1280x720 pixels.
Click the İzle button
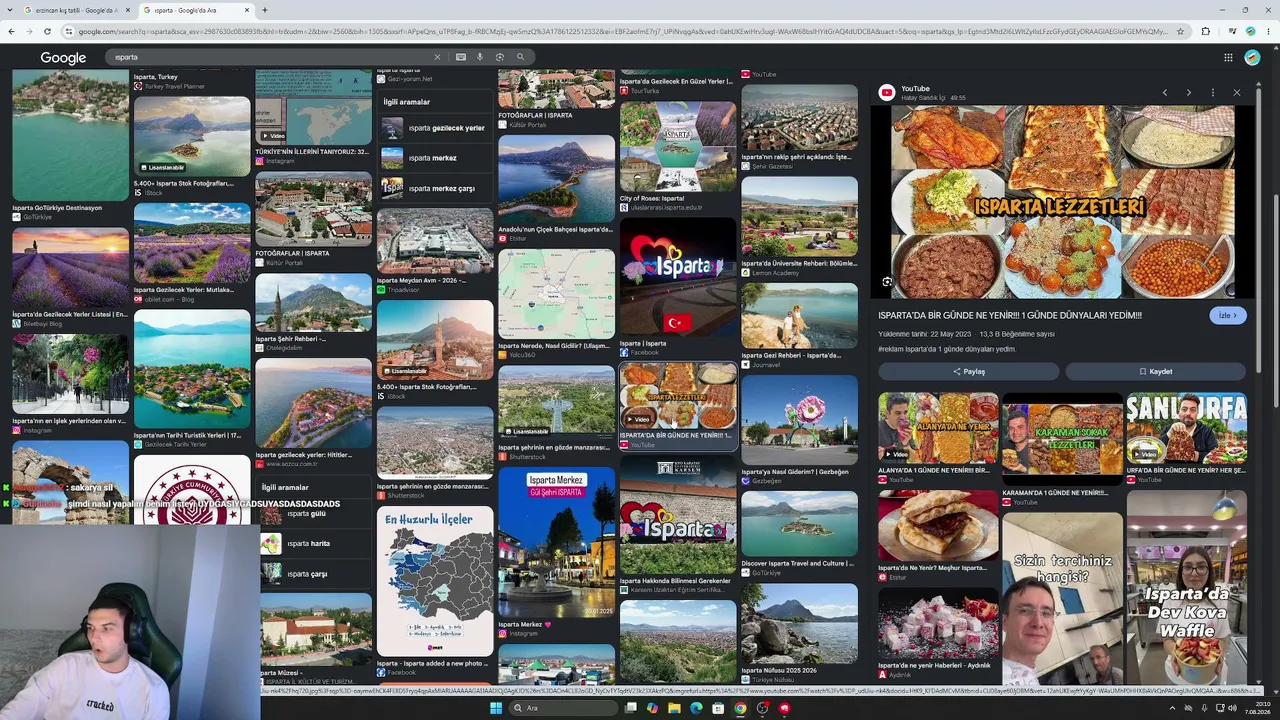coord(1228,315)
